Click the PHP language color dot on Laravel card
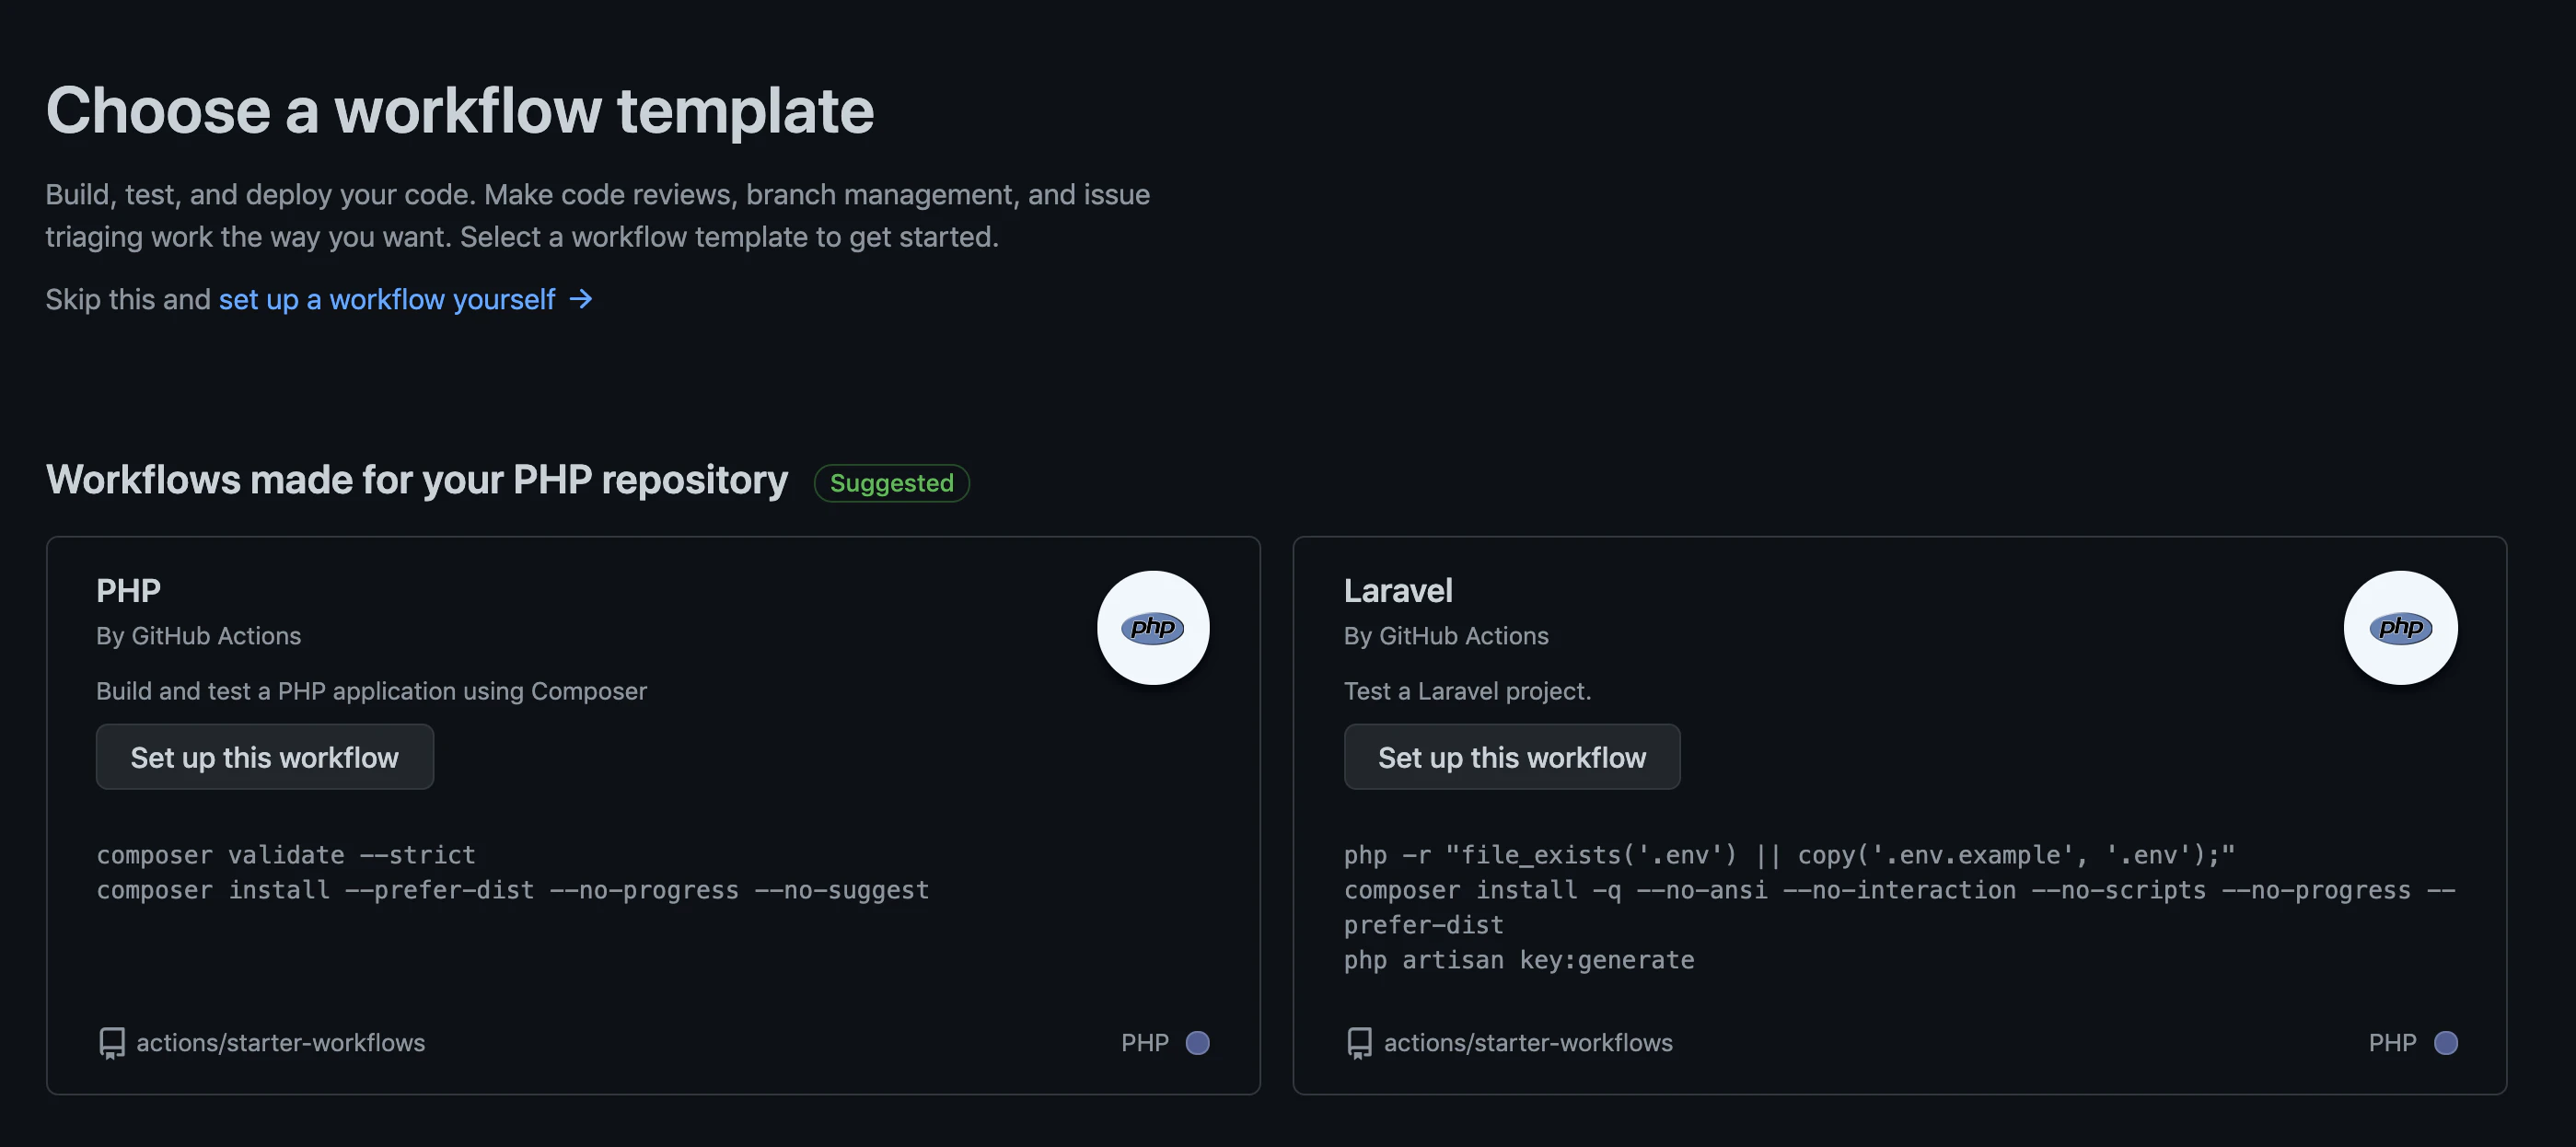Image resolution: width=2576 pixels, height=1147 pixels. pyautogui.click(x=2445, y=1043)
